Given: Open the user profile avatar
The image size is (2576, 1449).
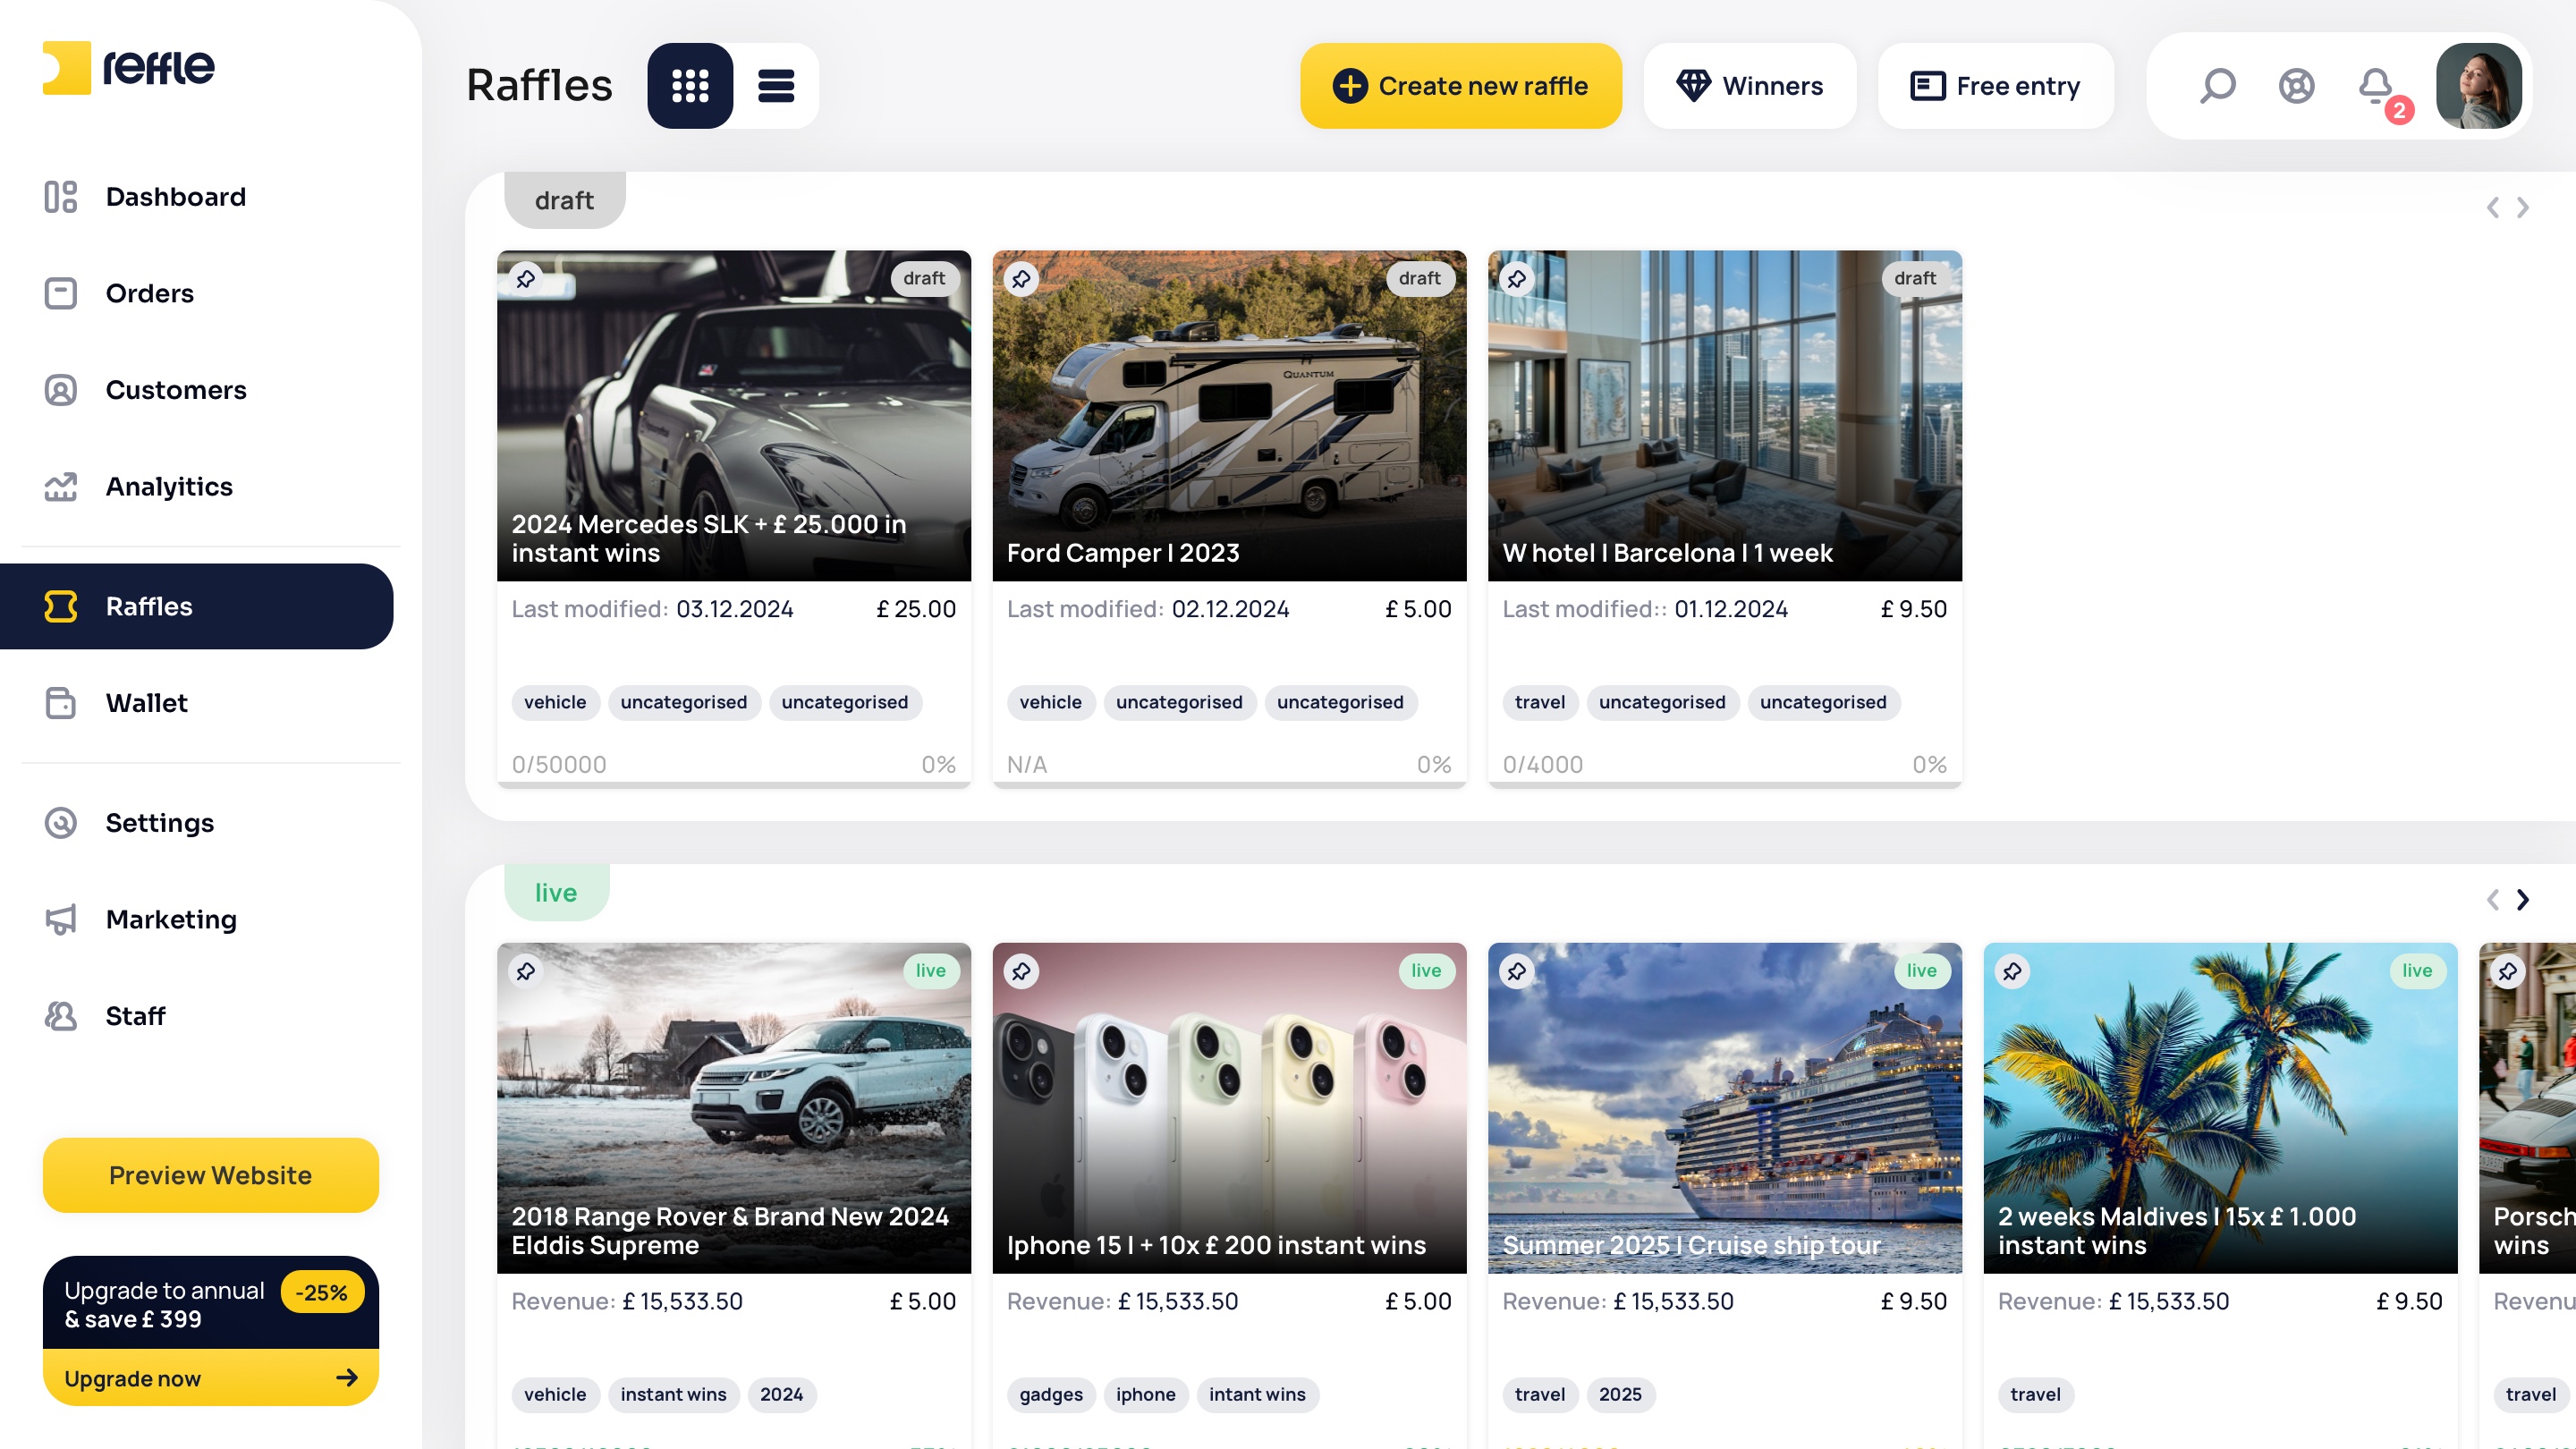Looking at the screenshot, I should click(2478, 86).
